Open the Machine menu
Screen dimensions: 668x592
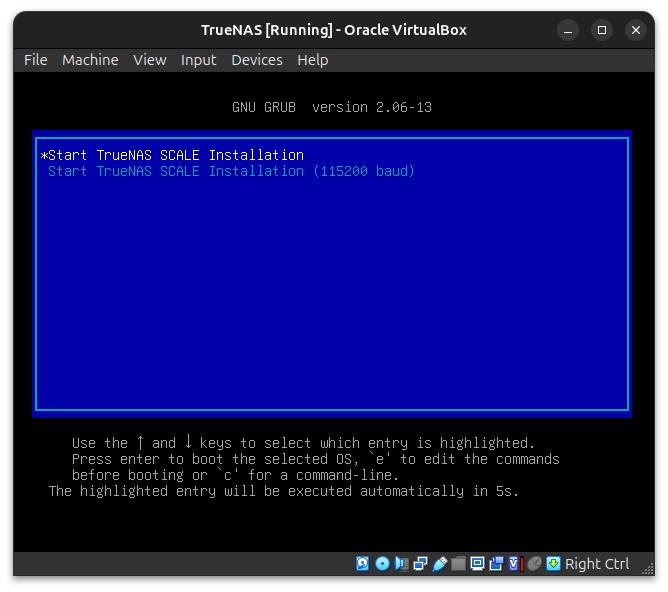[90, 60]
